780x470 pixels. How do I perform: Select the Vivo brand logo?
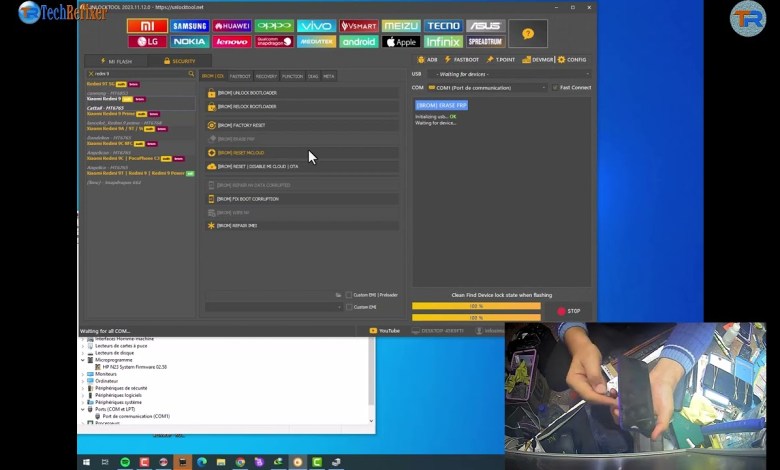316,26
